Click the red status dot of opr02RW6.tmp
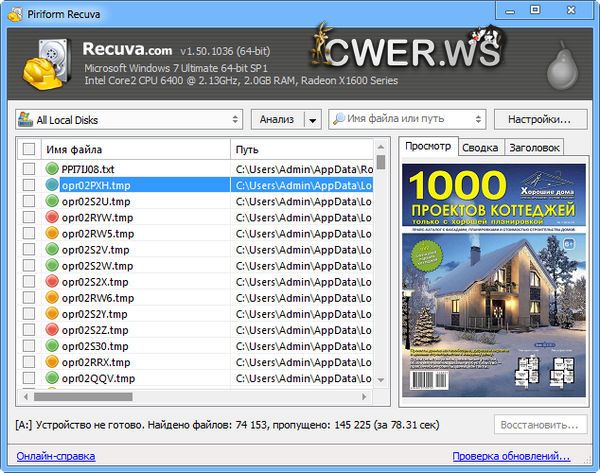Screen dimensions: 600x473 click(53, 297)
